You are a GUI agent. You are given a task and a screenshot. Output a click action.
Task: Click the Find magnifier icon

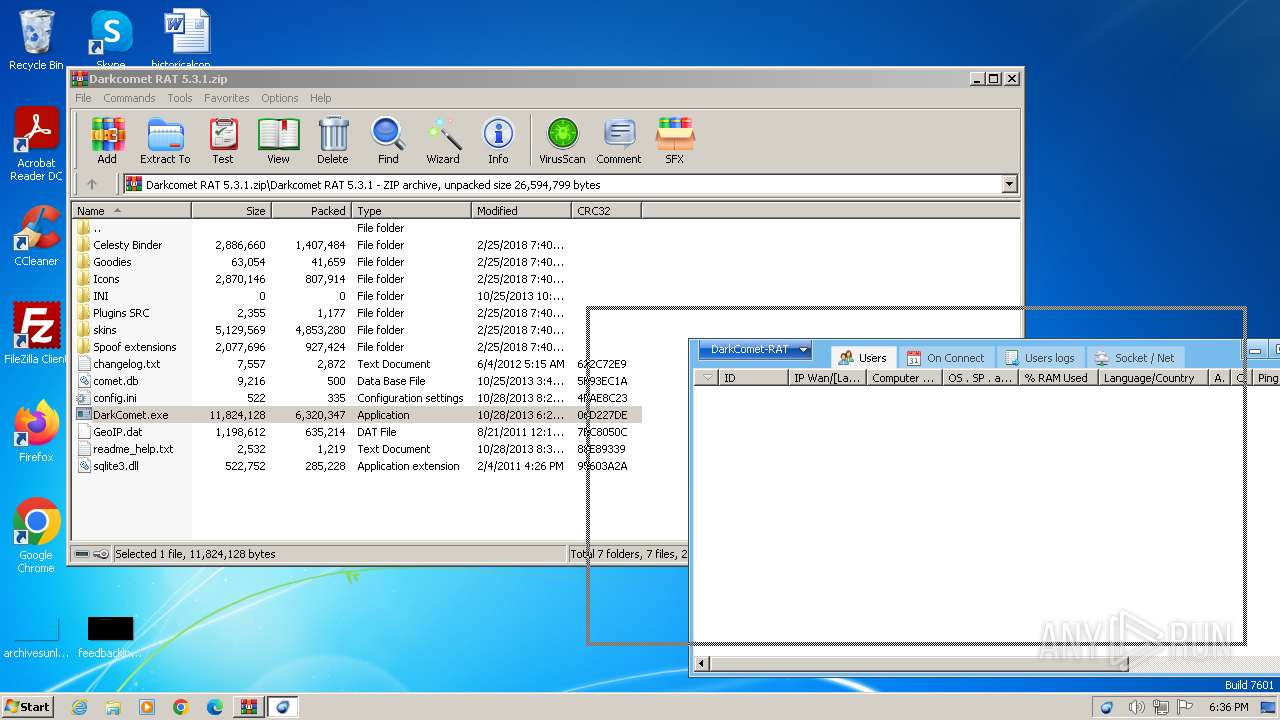pos(388,141)
